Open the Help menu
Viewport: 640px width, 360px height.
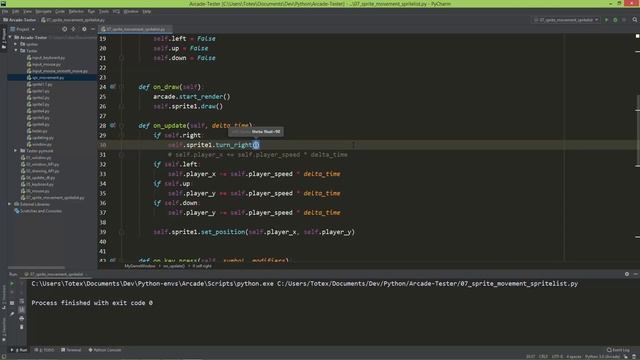coord(147,11)
